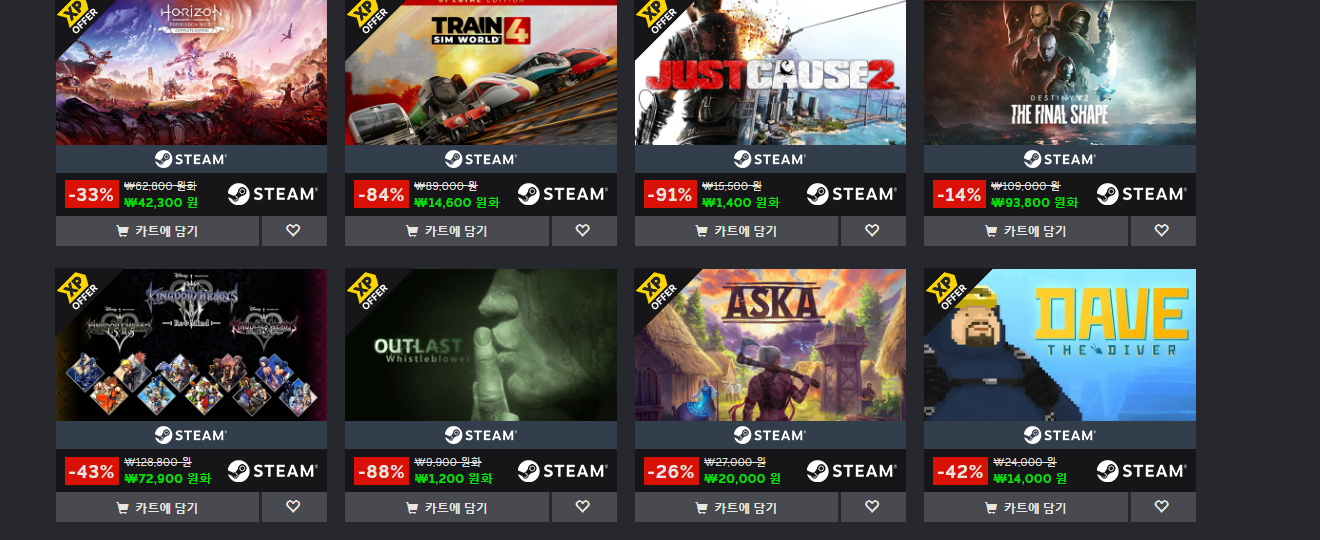This screenshot has height=540, width=1320.
Task: Add Horizon Forbidden West to cart
Action: point(157,231)
